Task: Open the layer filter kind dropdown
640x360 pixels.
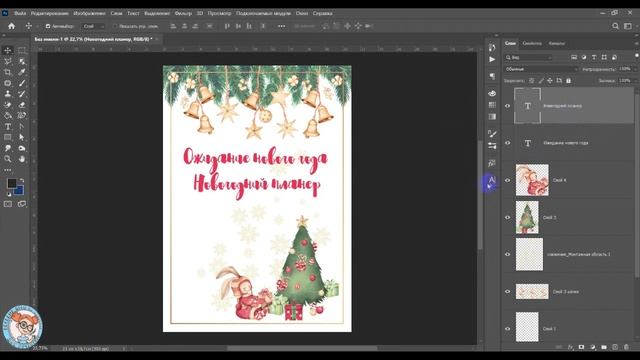Action: 529,58
